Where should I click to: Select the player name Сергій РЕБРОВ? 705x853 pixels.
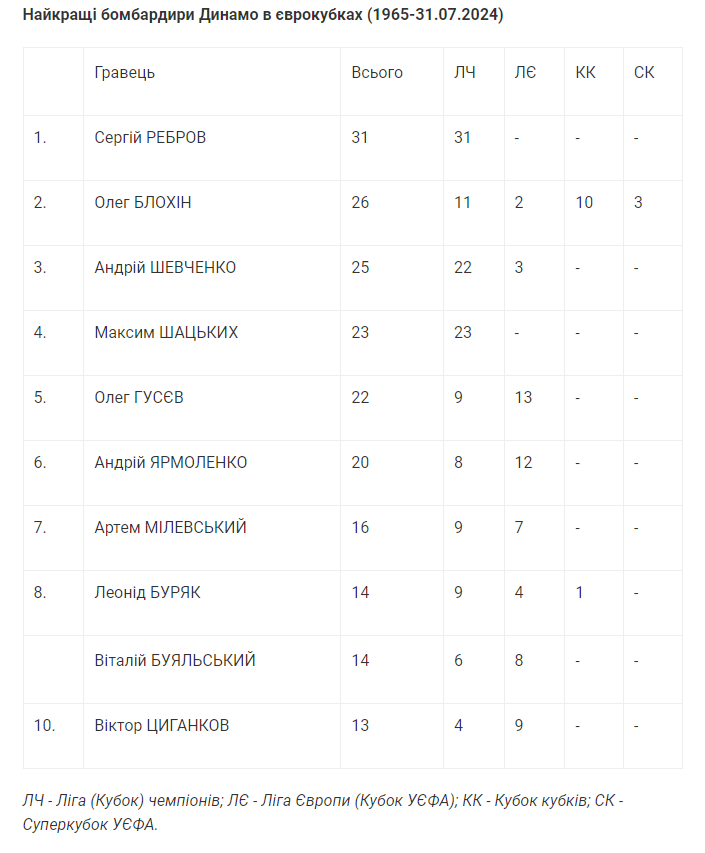coord(150,138)
